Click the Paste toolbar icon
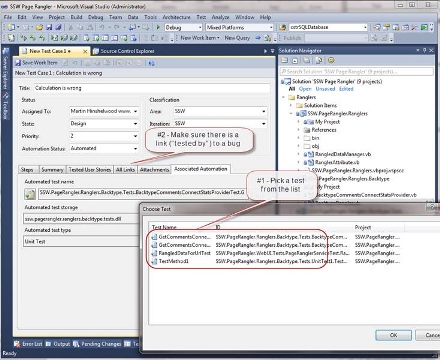 click(90, 27)
